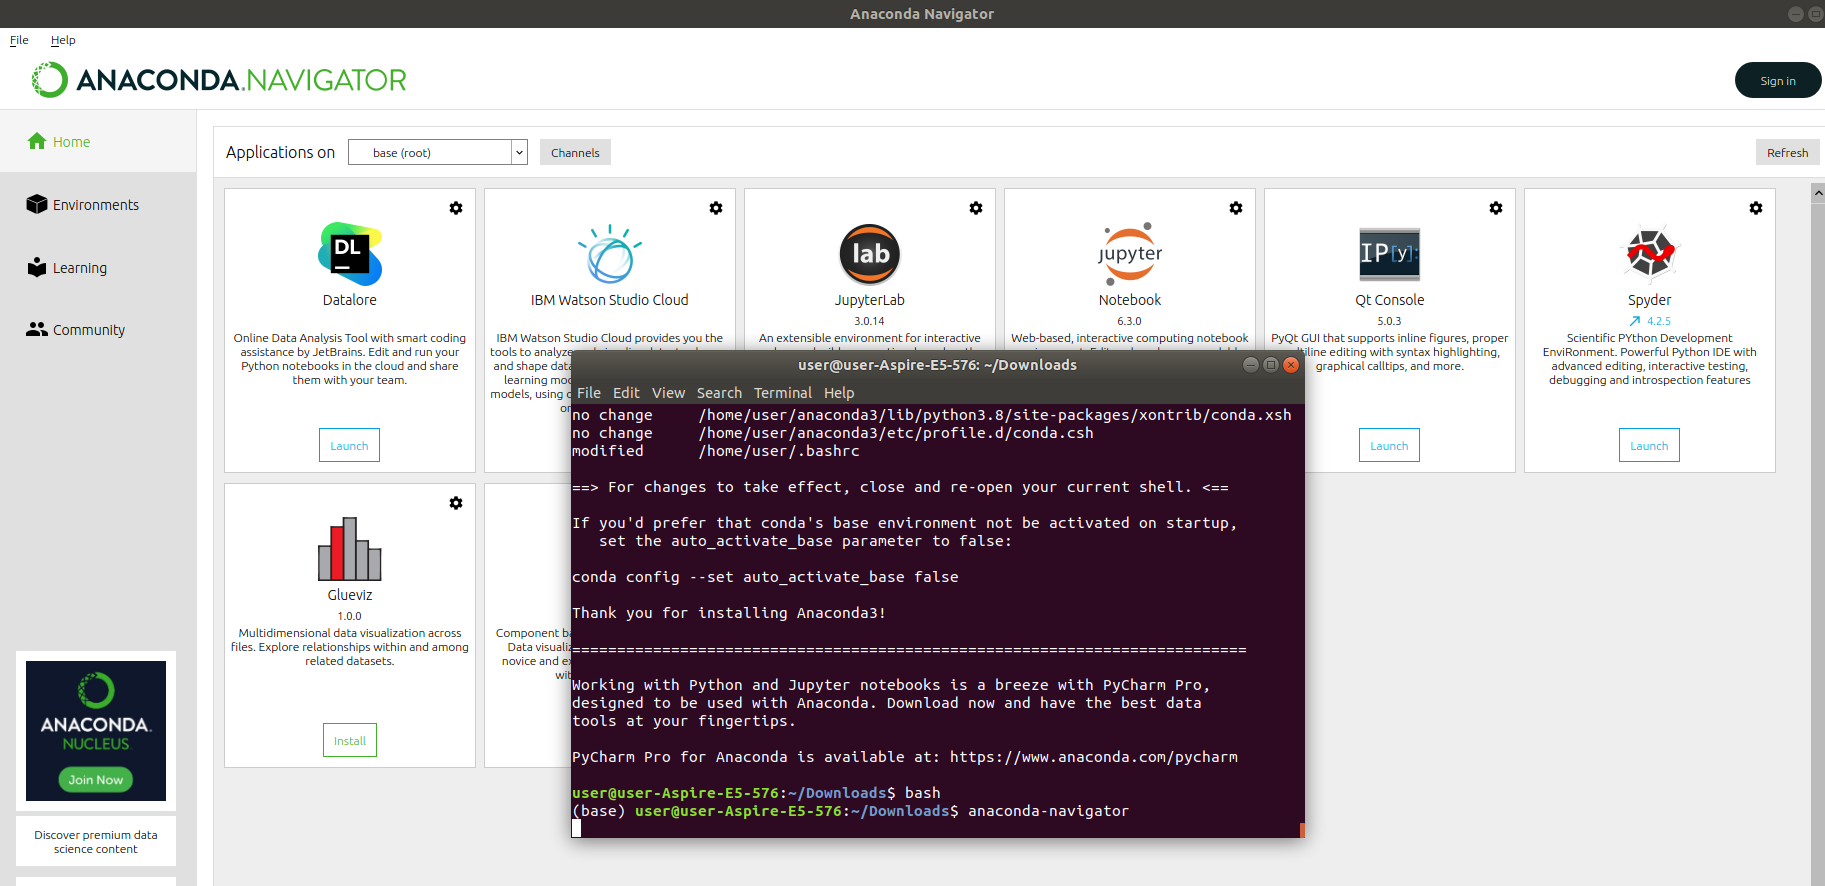
Task: Click 'Discover premium data science content' text
Action: click(x=96, y=842)
